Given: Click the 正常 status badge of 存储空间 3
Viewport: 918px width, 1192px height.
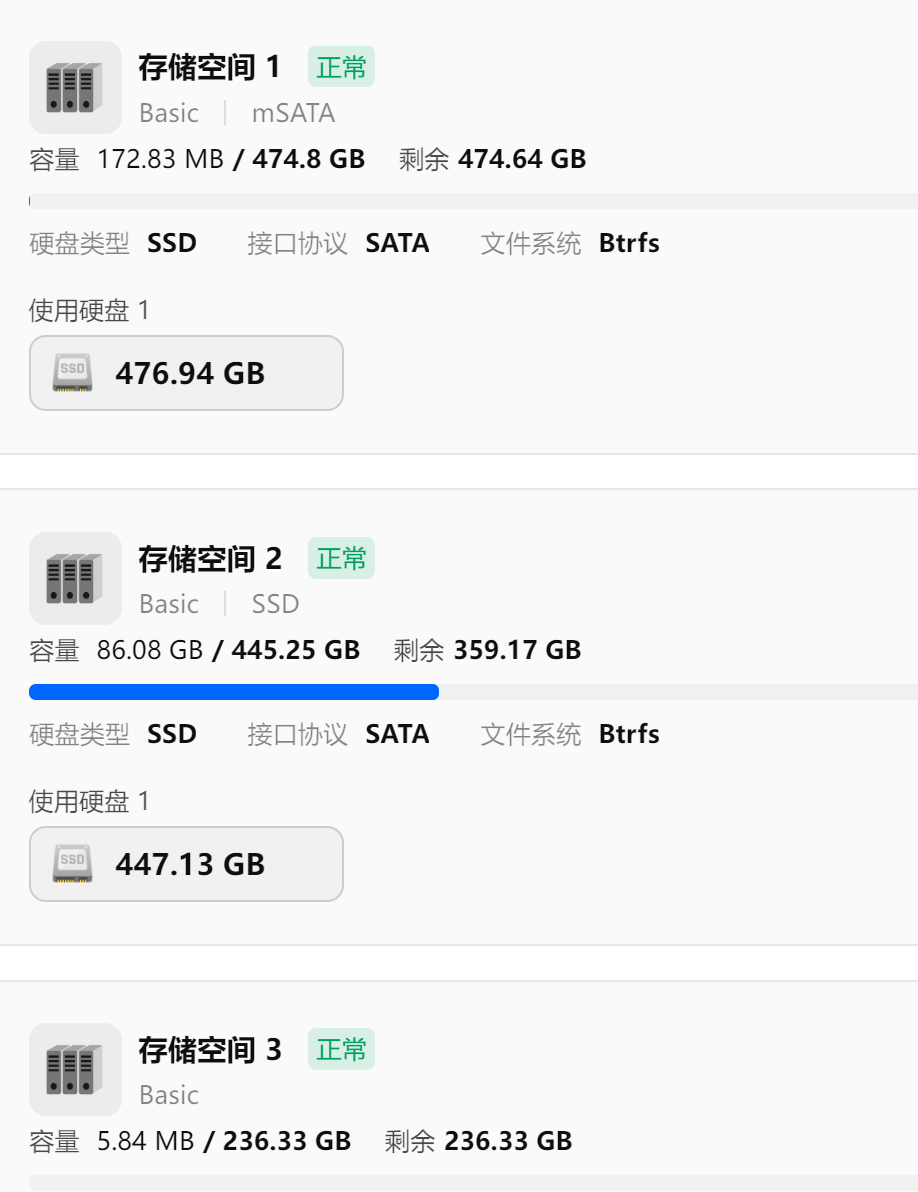Looking at the screenshot, I should click(341, 1049).
